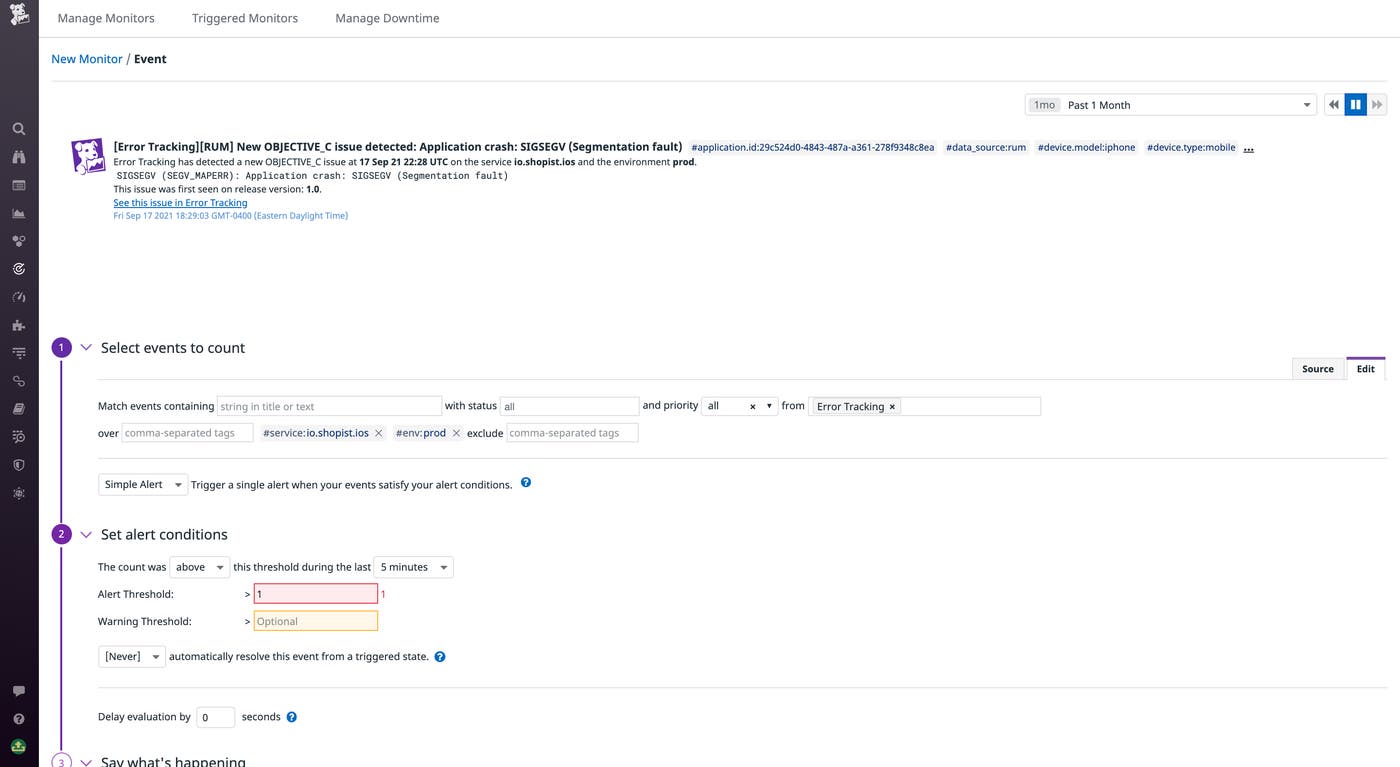
Task: Click inside the Alert Threshold input field
Action: [315, 593]
